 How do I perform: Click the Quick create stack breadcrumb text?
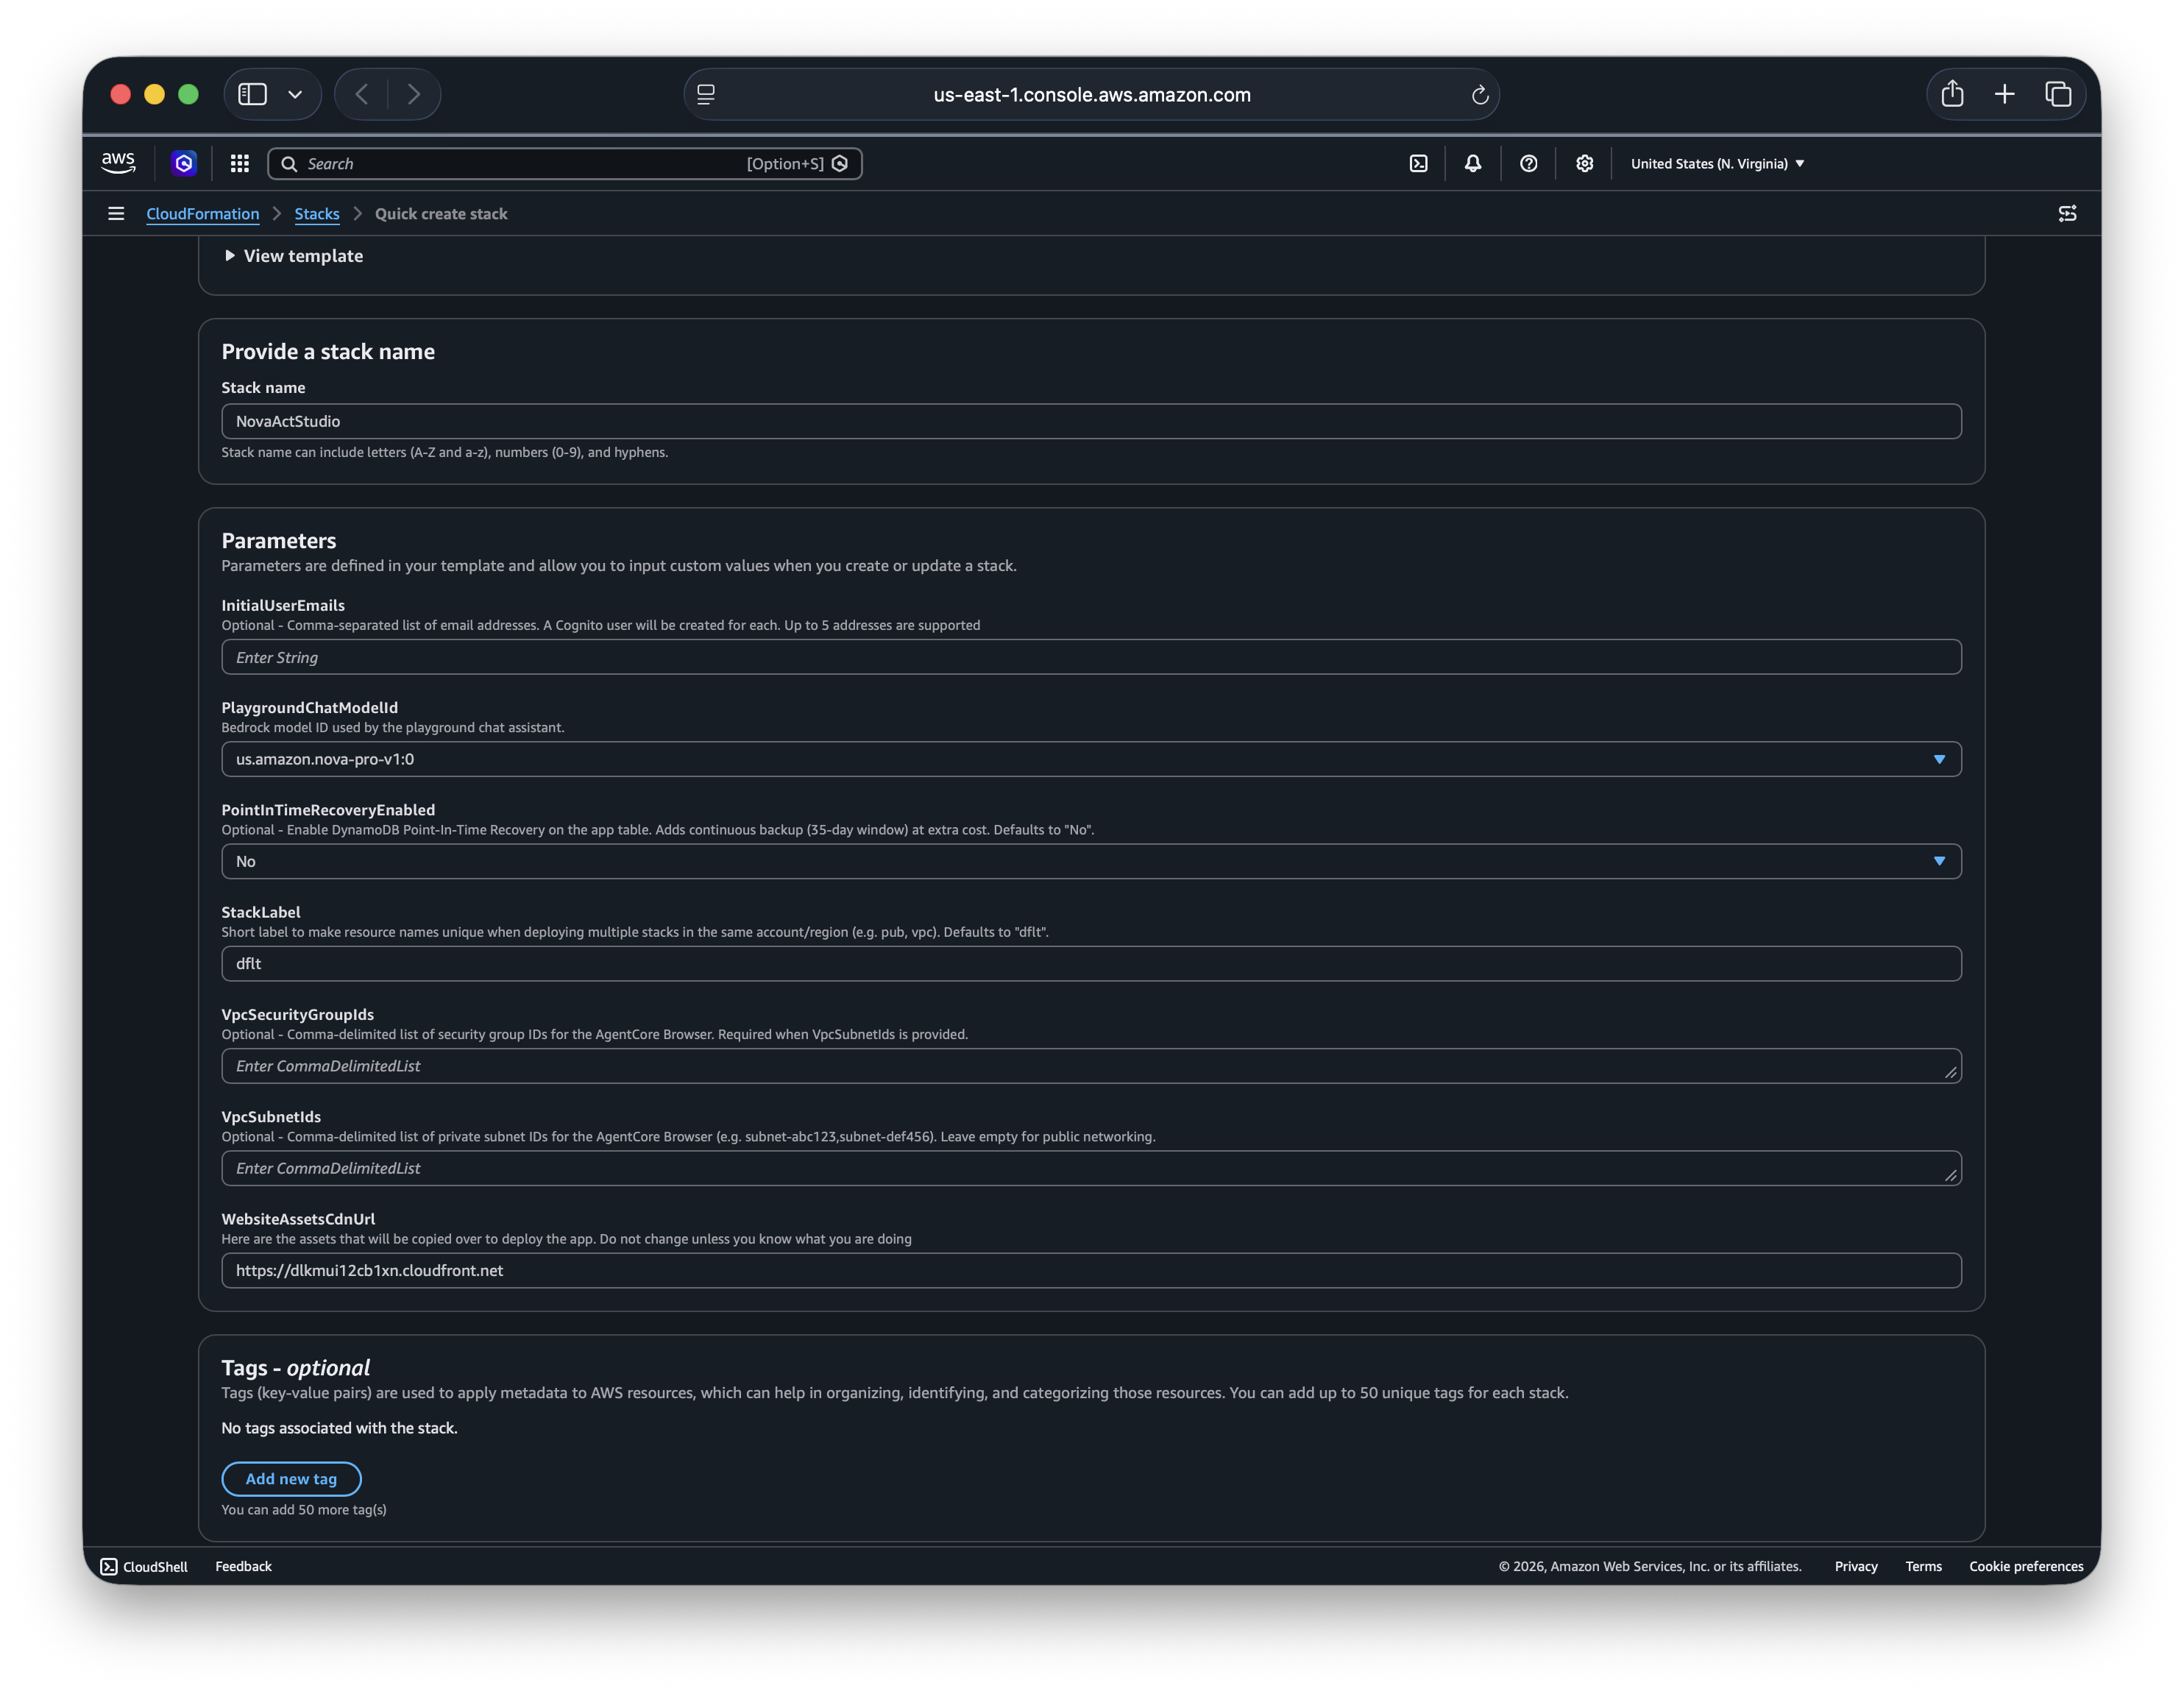pyautogui.click(x=441, y=214)
